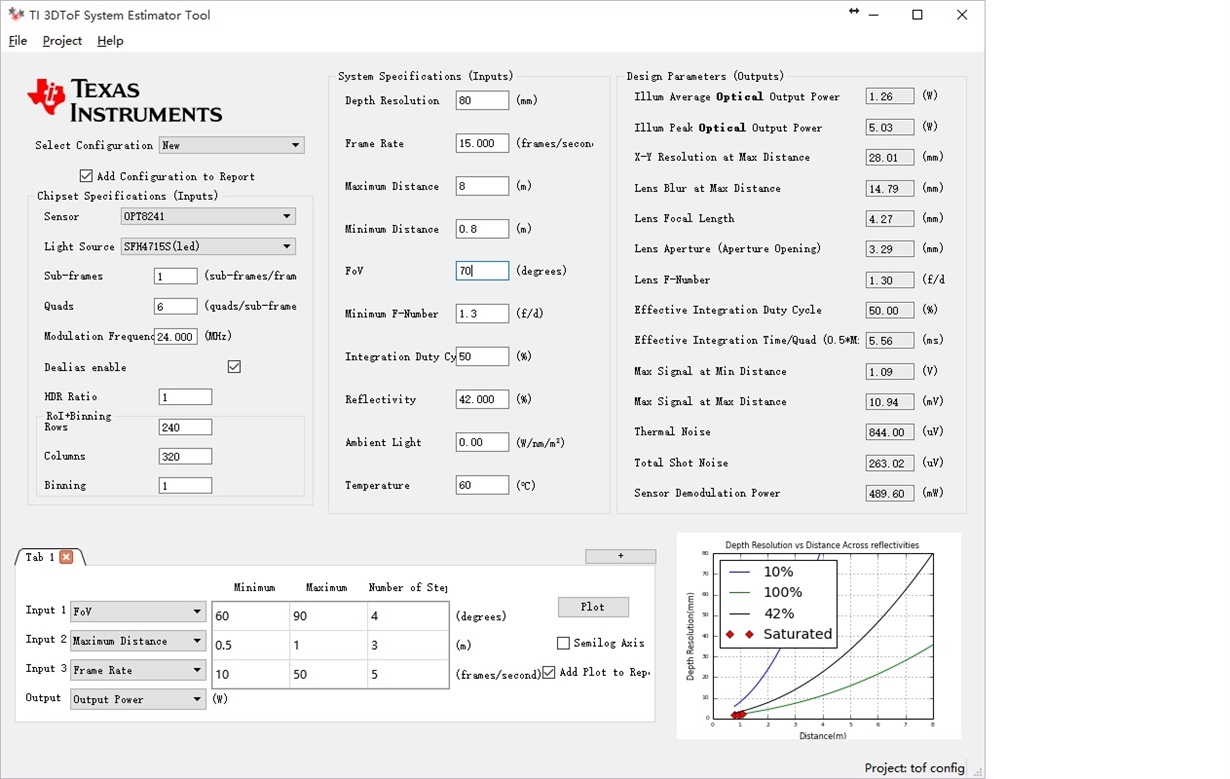
Task: Open the Help menu
Action: (110, 41)
